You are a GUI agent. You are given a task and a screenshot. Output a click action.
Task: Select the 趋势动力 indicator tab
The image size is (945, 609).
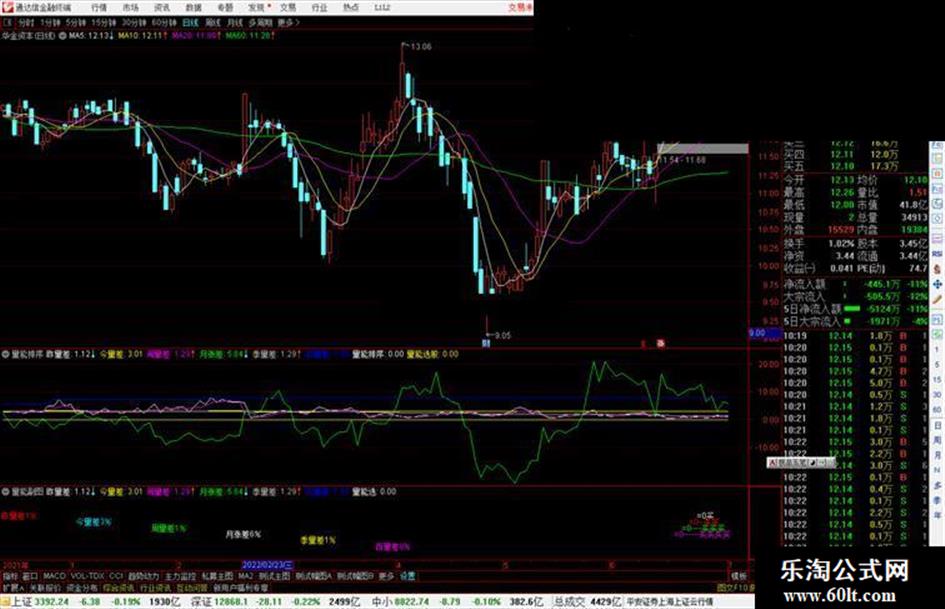(143, 576)
